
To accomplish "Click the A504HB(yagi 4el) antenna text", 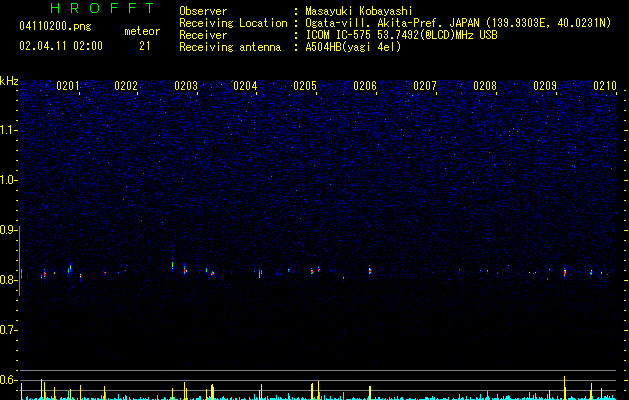I will [x=353, y=47].
